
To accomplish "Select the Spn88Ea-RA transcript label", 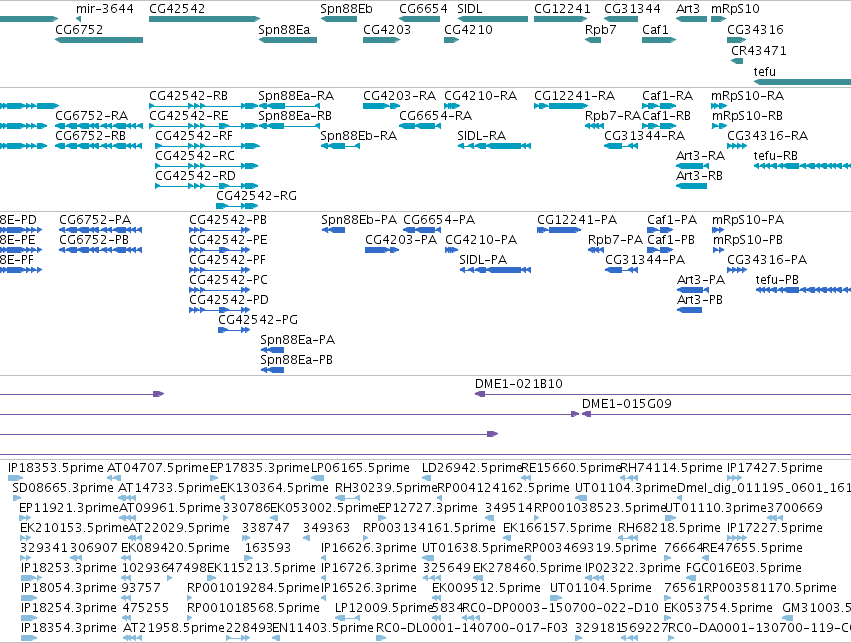I will [296, 96].
